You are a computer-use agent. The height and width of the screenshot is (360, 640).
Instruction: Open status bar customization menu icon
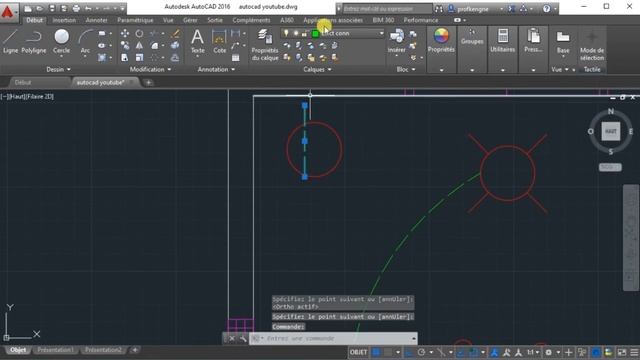pos(634,352)
